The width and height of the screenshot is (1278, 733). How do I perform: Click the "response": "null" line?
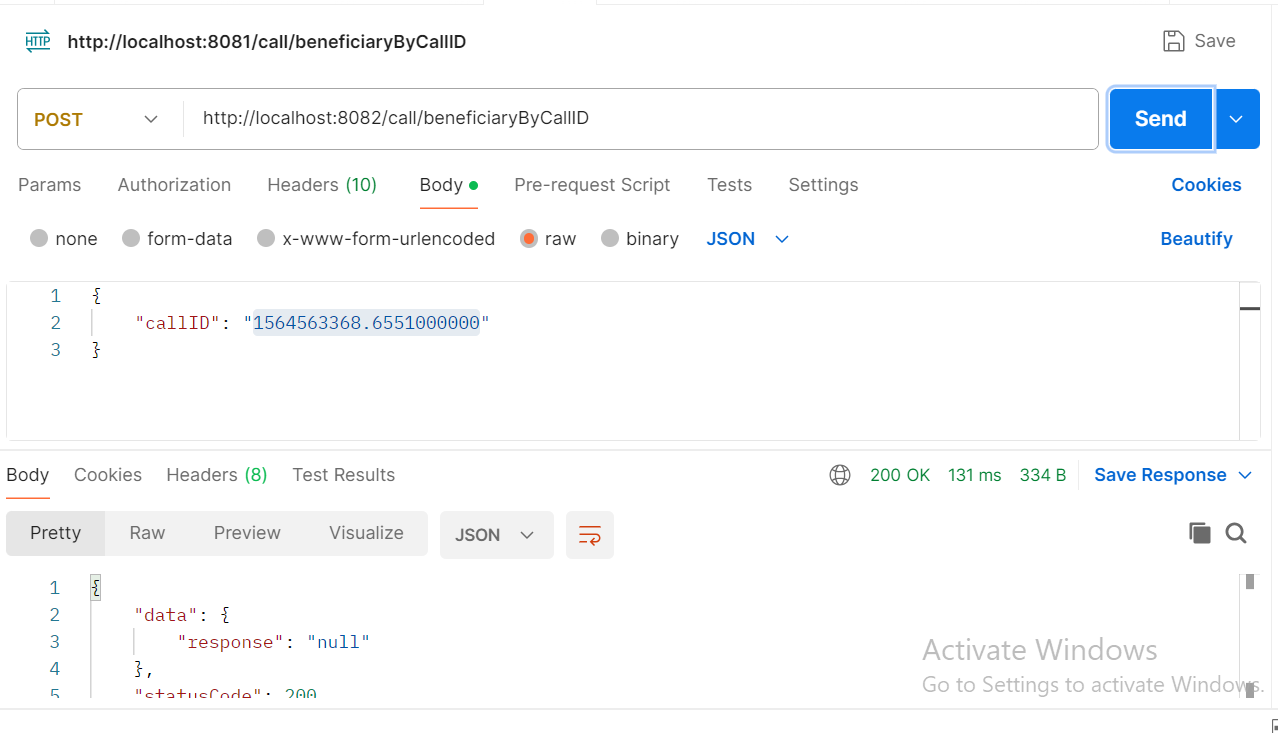coord(274,642)
